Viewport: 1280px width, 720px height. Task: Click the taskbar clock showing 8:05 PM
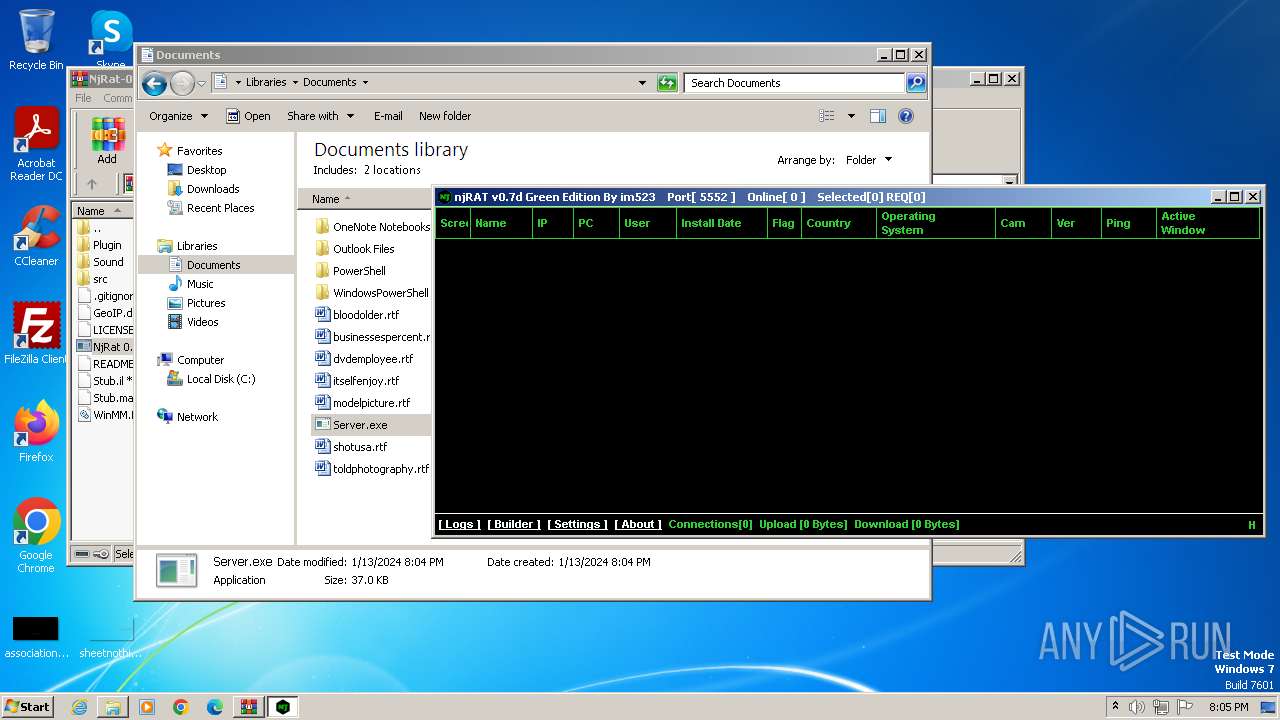point(1228,707)
